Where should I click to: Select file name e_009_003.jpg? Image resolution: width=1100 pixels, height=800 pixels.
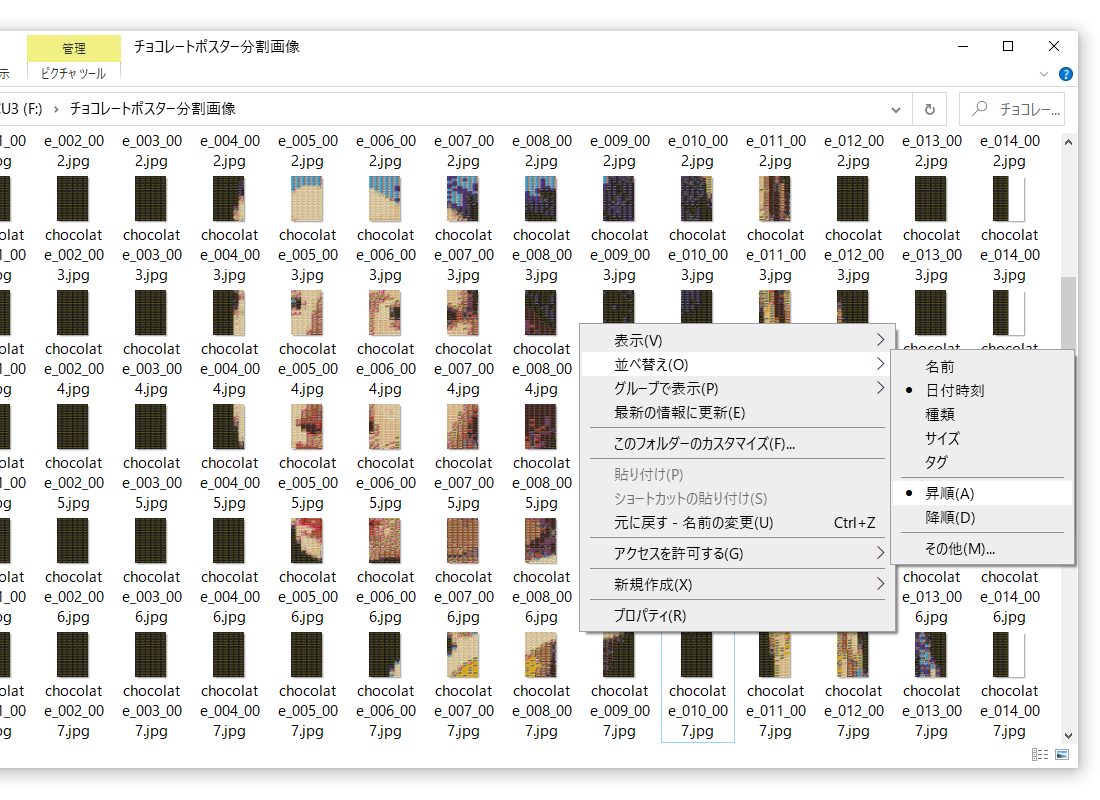[x=619, y=255]
